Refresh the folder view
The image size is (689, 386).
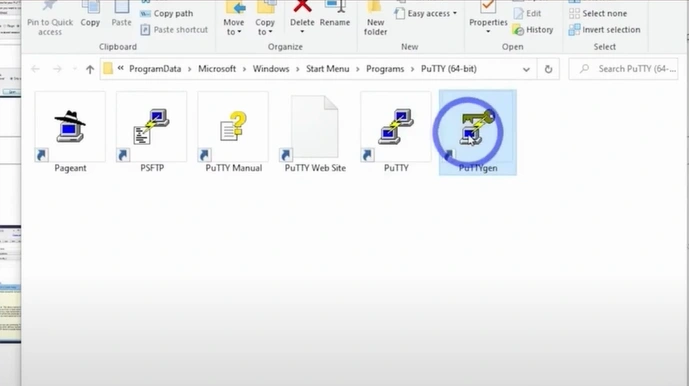[x=548, y=69]
